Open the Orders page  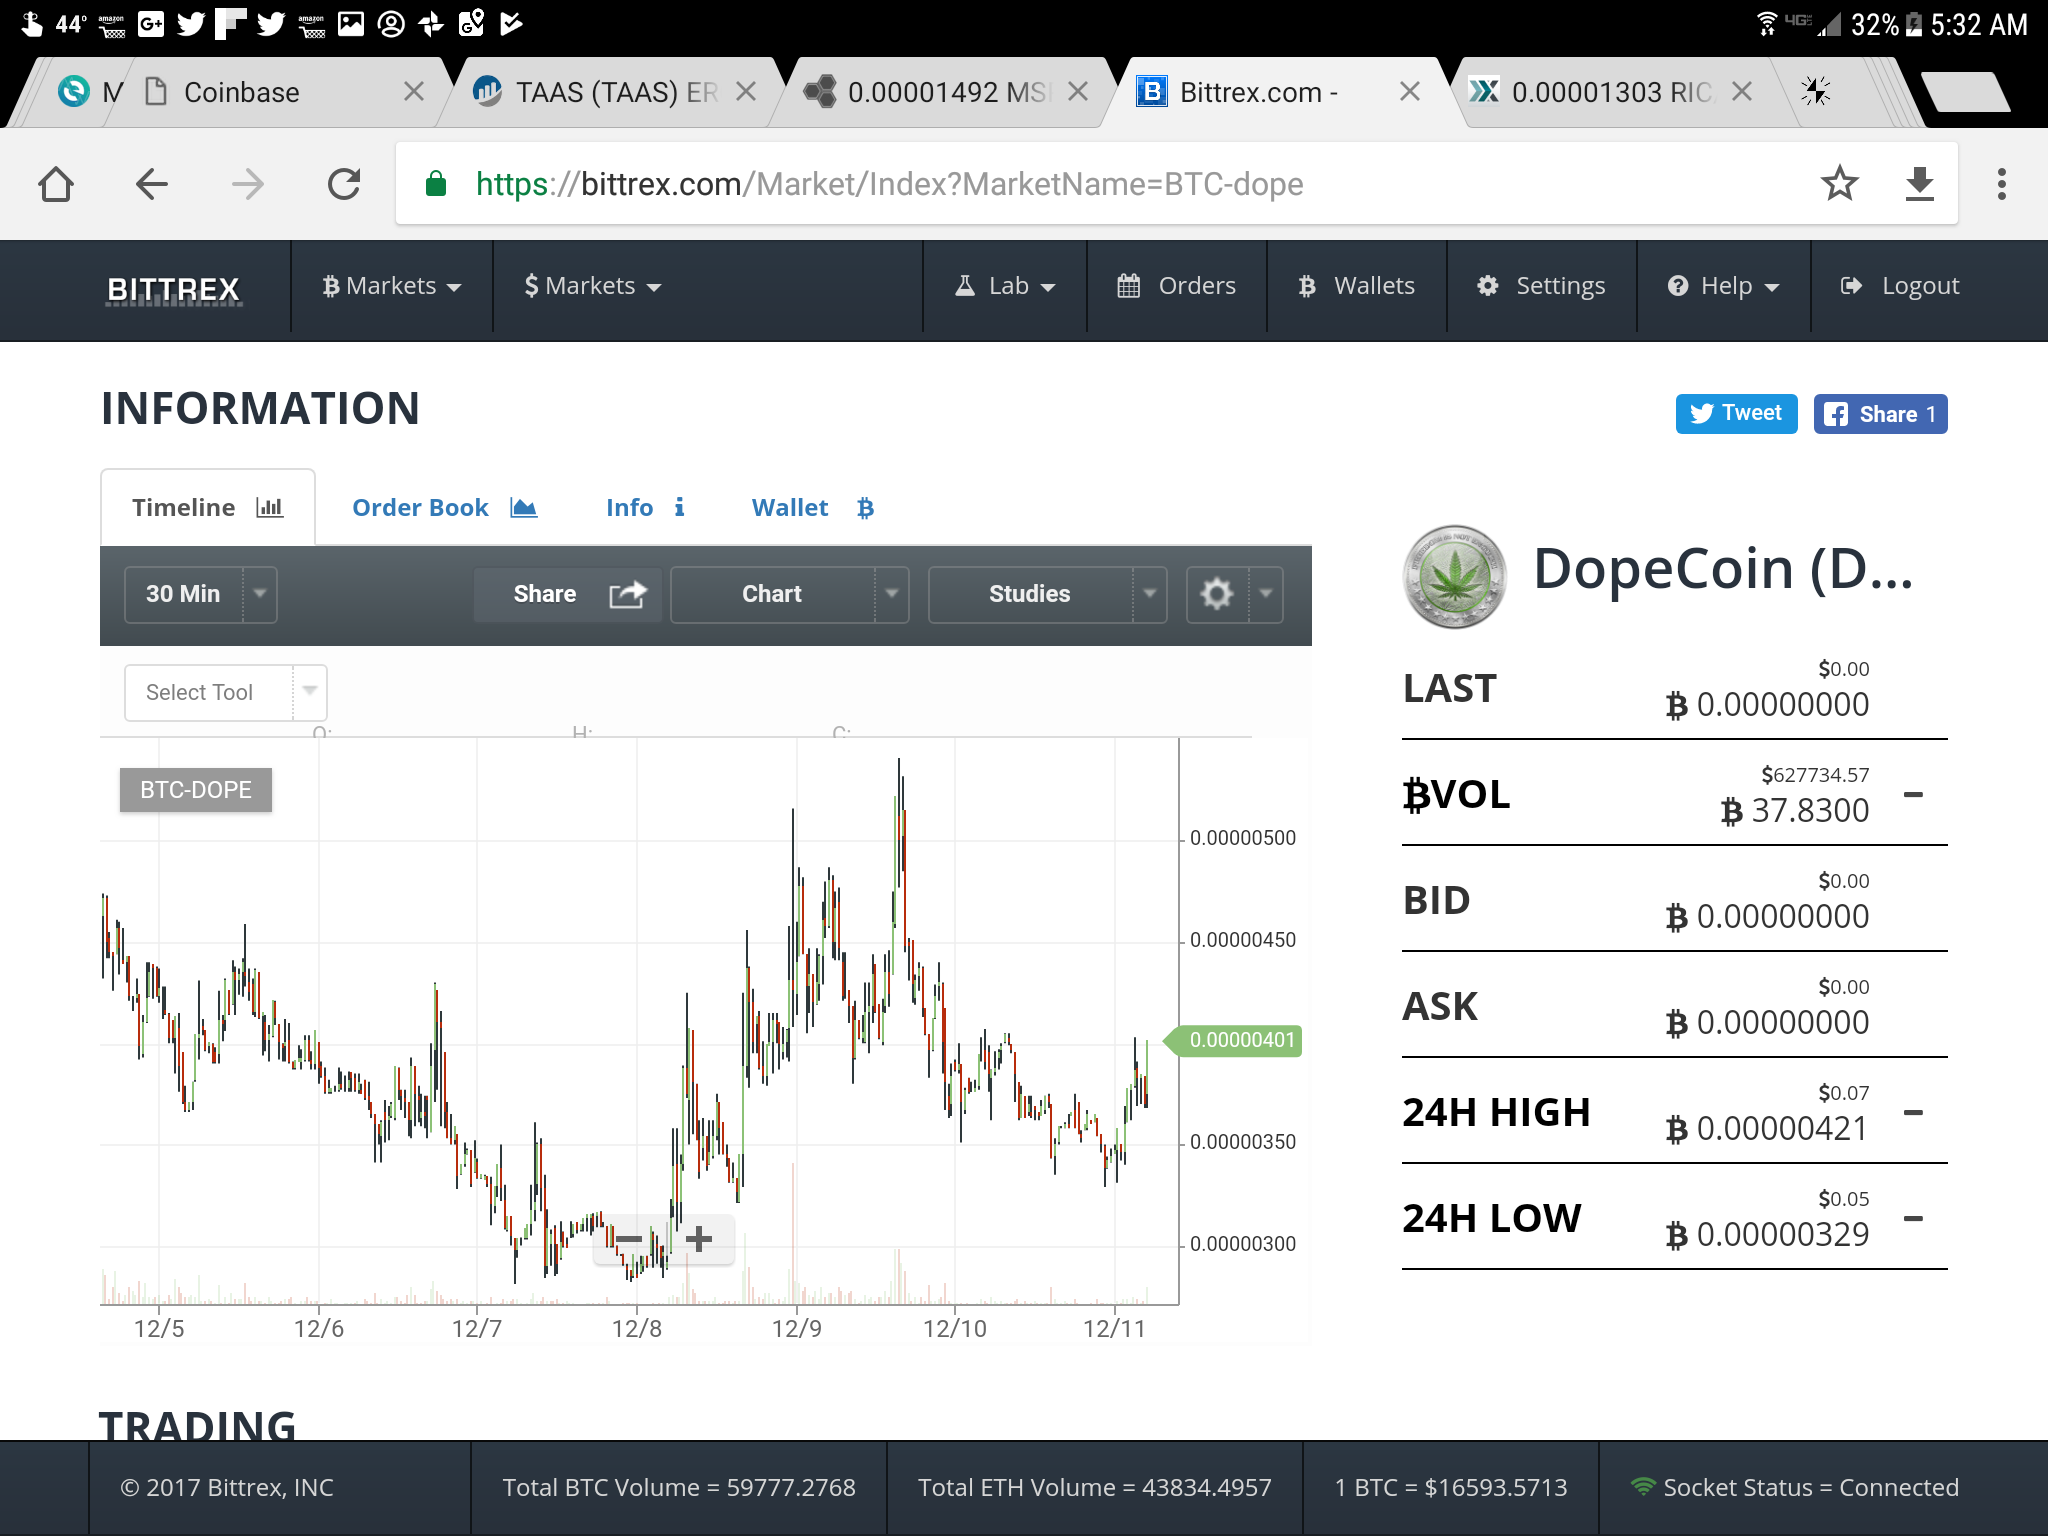(1176, 286)
